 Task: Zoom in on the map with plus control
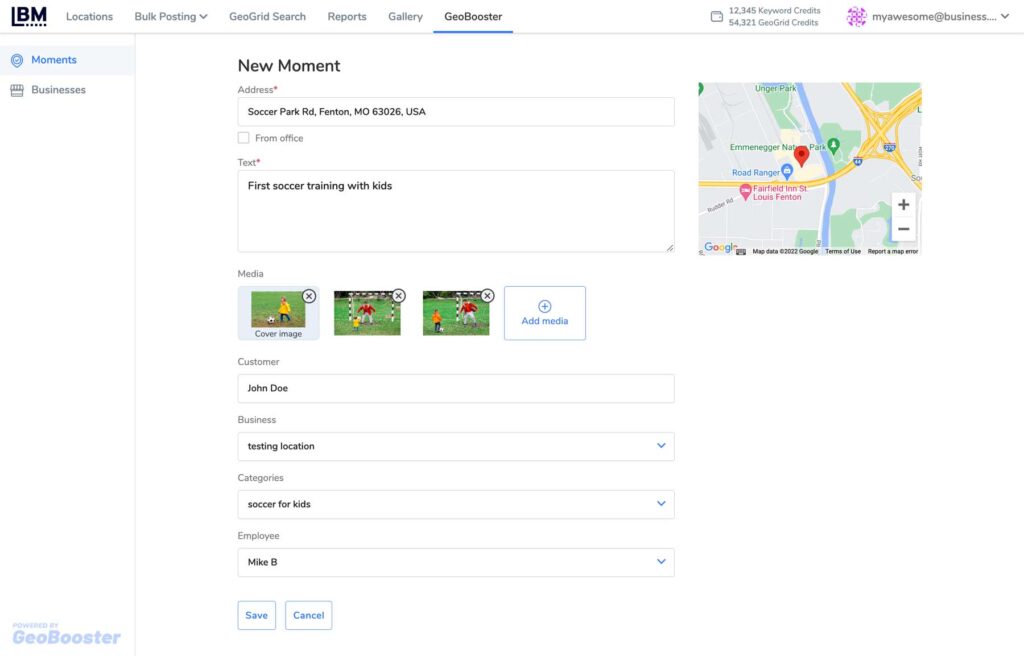pyautogui.click(x=903, y=204)
